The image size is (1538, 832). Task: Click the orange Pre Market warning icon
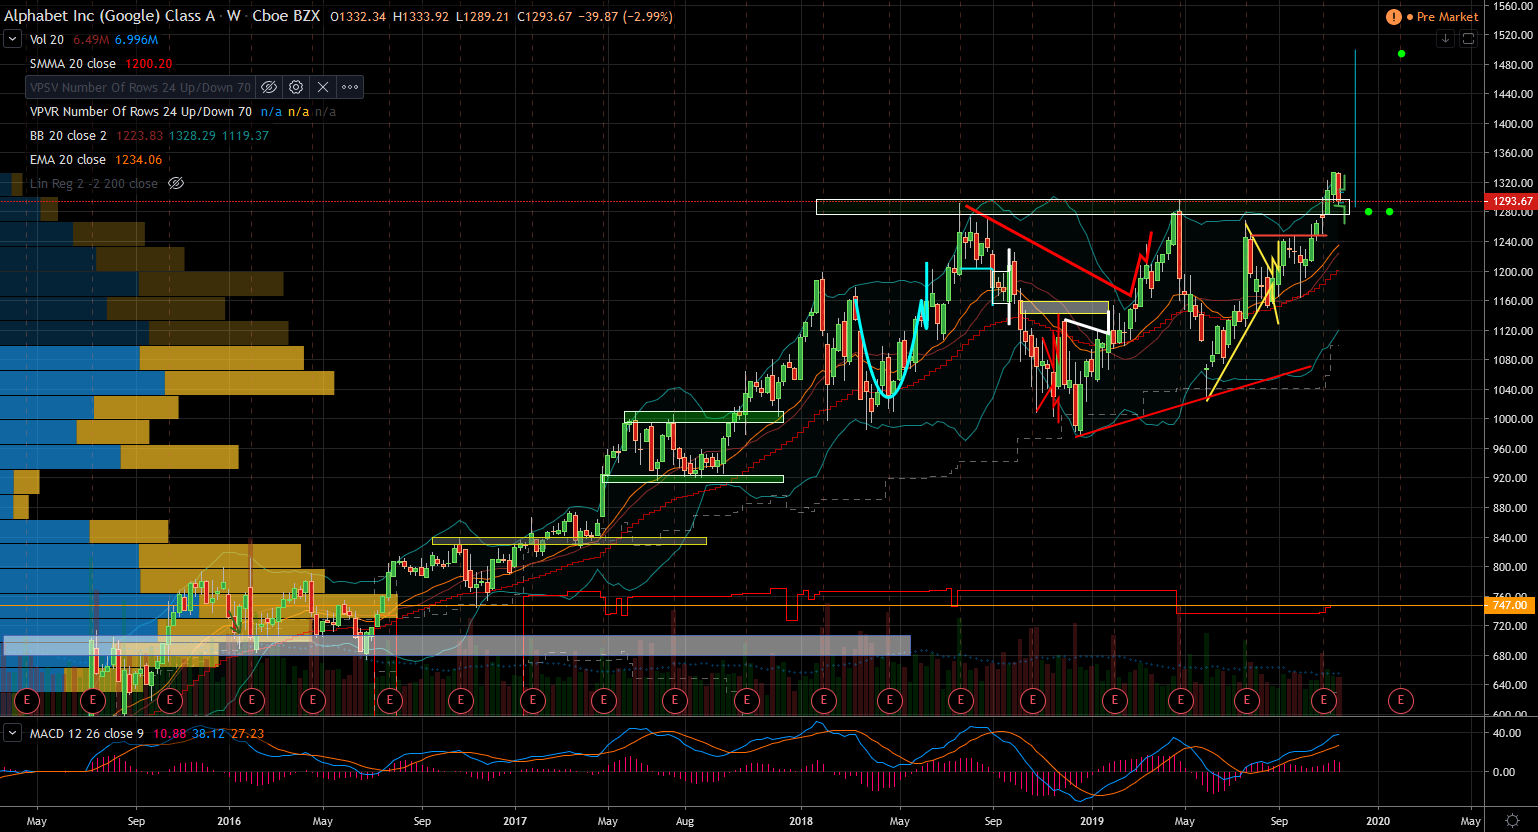click(1394, 17)
